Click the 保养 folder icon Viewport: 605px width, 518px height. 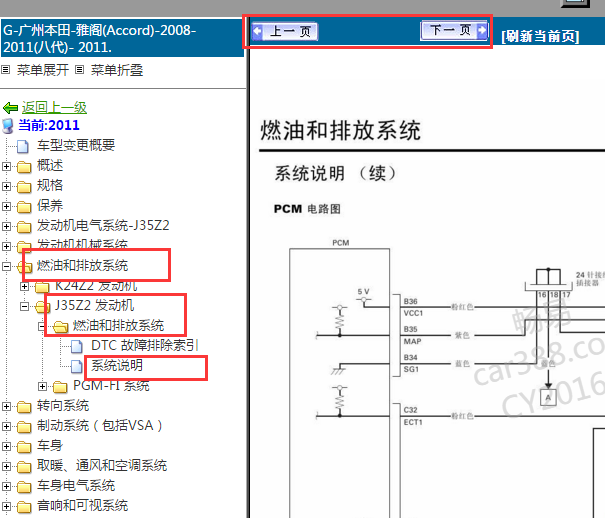click(x=24, y=207)
